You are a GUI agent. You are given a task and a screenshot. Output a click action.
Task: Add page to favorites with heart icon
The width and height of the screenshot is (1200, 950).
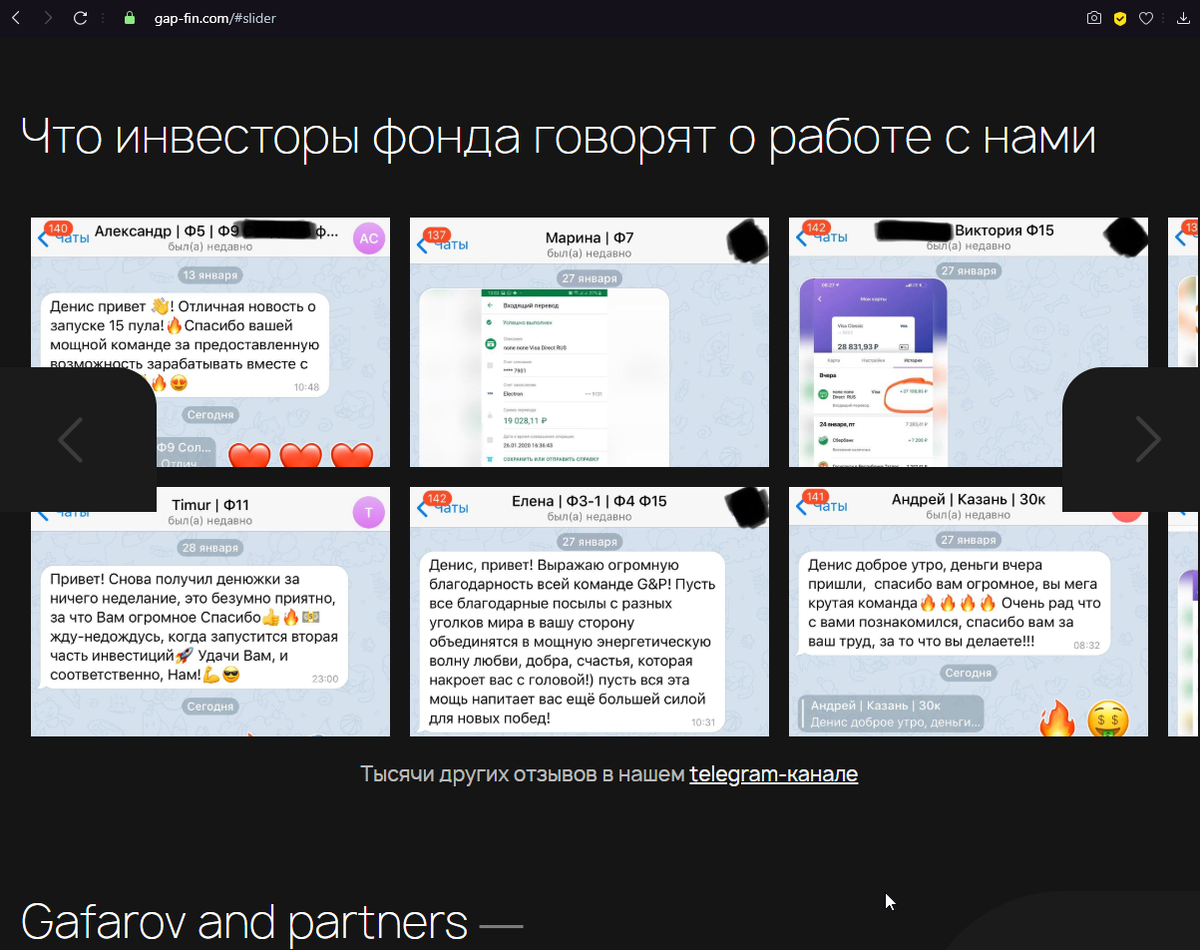1147,18
